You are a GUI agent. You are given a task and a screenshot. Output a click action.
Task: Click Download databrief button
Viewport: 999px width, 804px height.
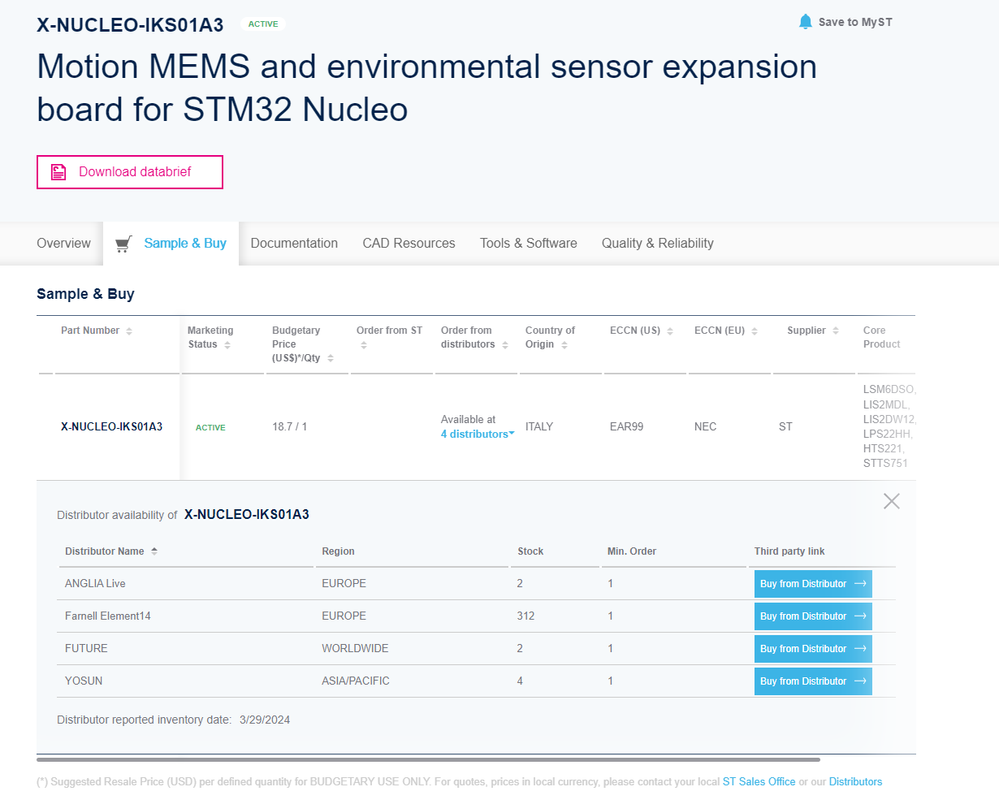tap(130, 172)
